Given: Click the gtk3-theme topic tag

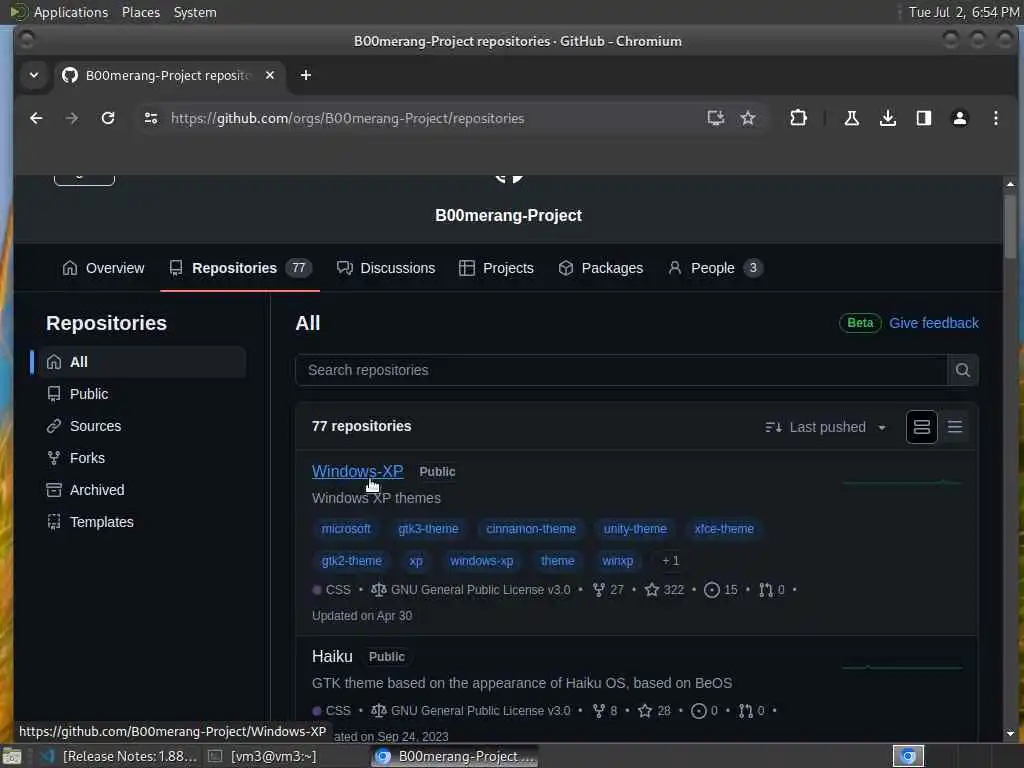Looking at the screenshot, I should 428,529.
